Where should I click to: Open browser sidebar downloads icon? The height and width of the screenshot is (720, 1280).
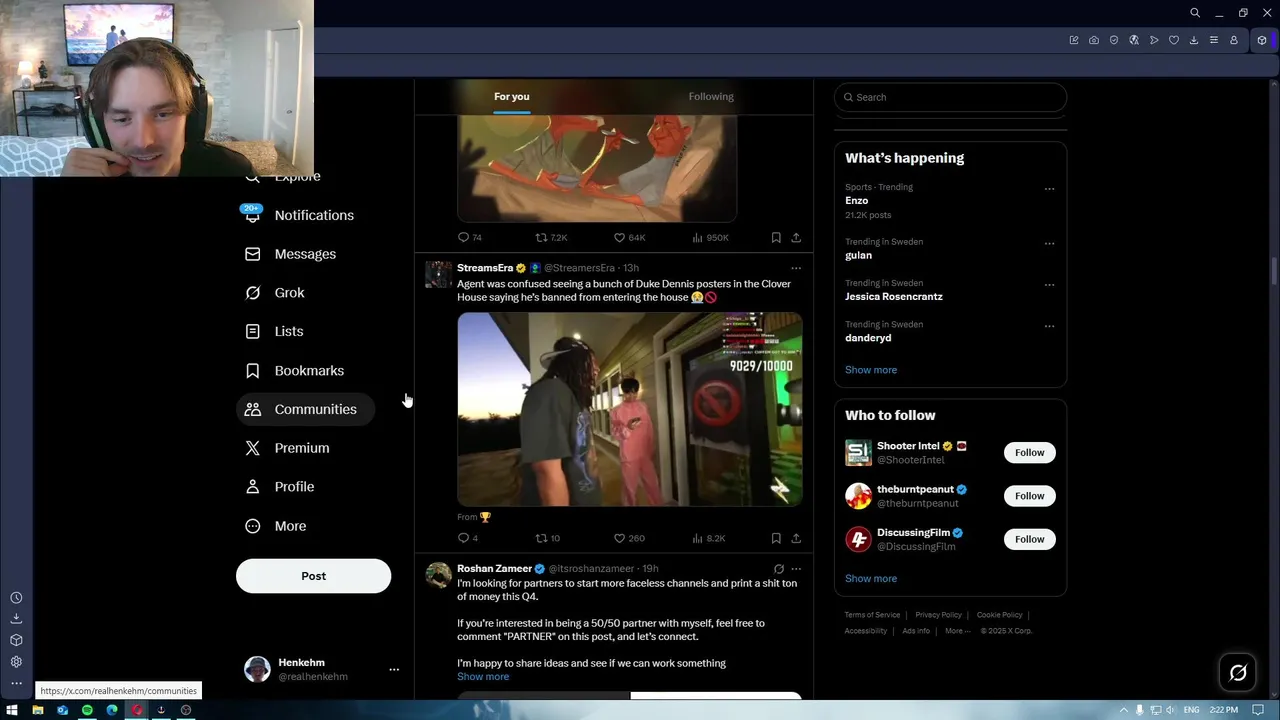(16, 619)
